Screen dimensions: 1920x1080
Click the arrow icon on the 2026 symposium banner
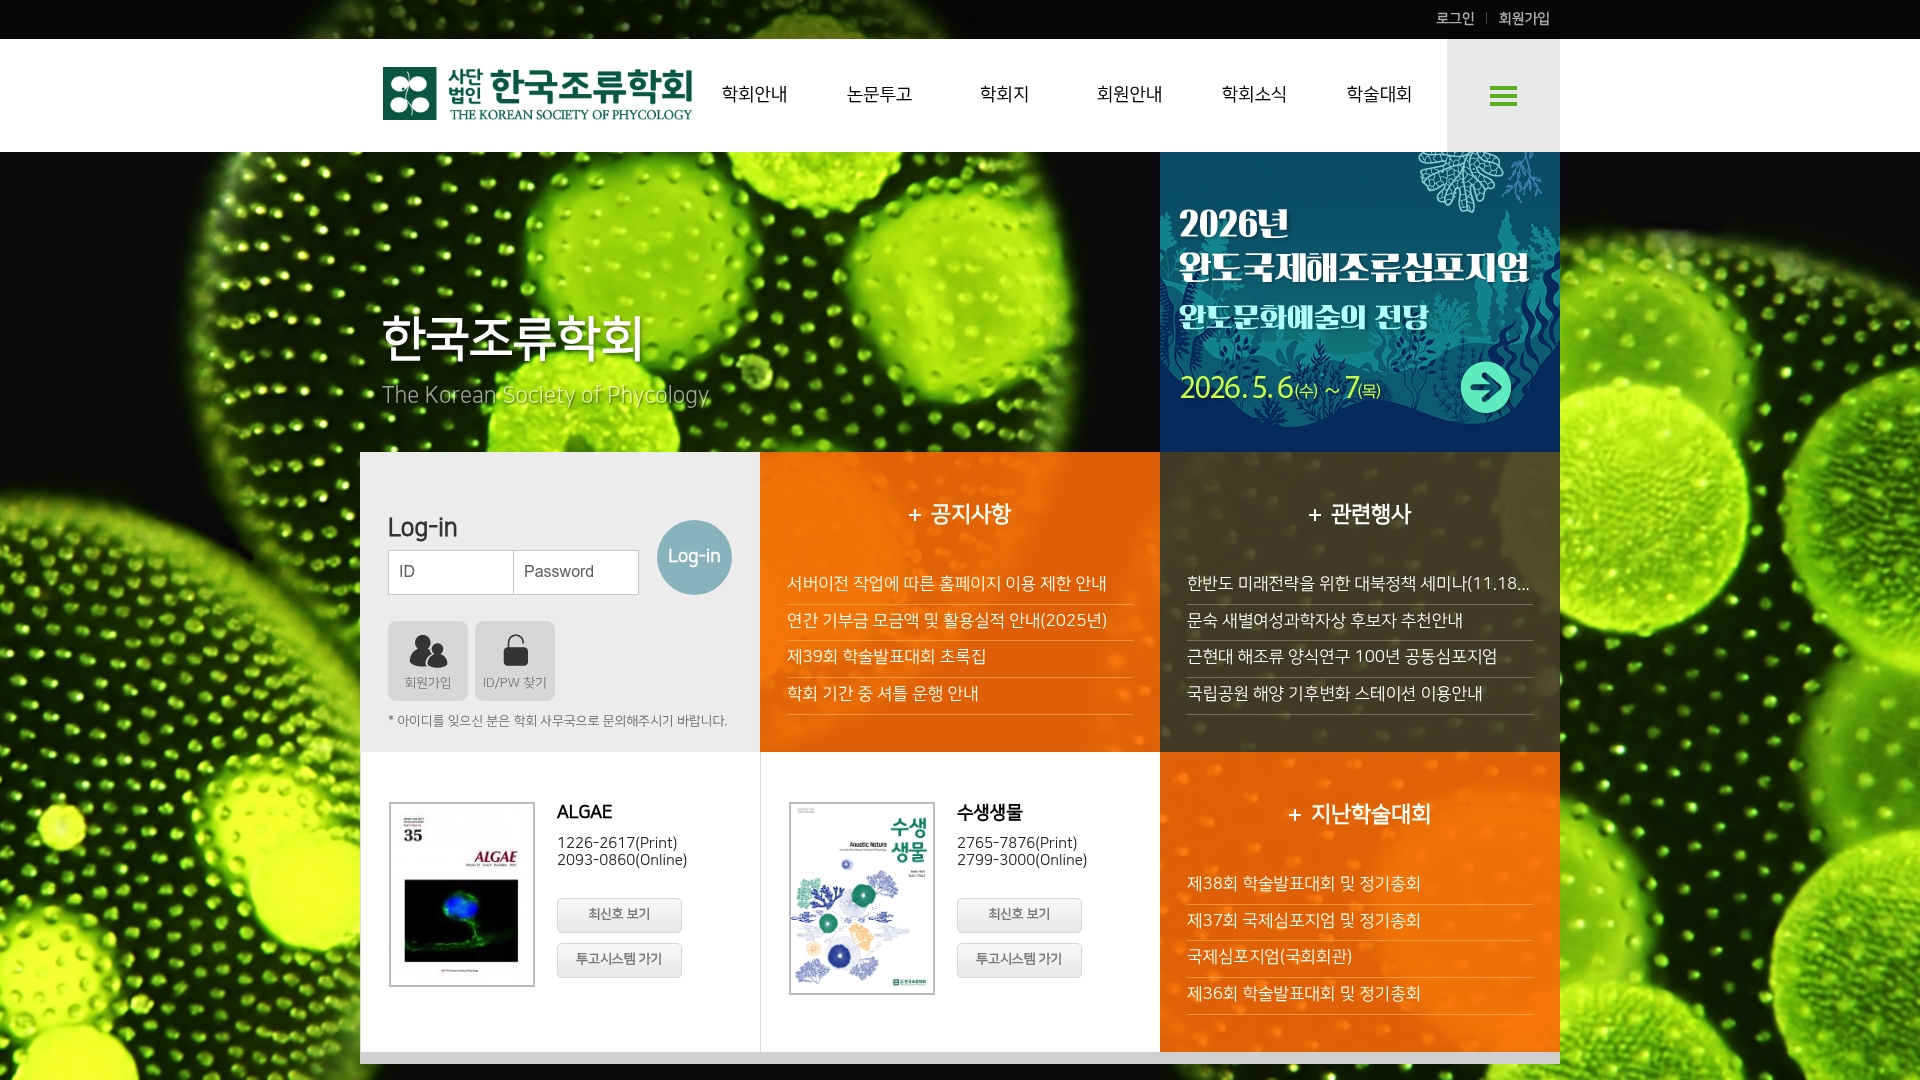1486,386
